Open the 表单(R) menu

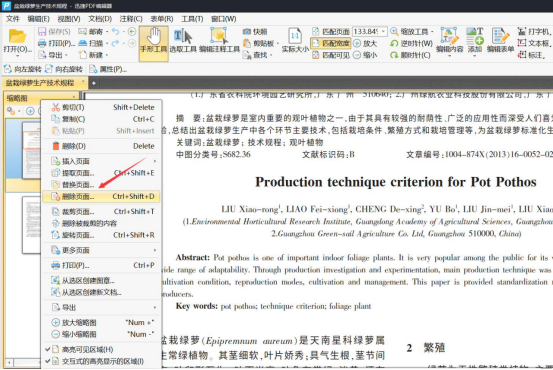(x=162, y=19)
